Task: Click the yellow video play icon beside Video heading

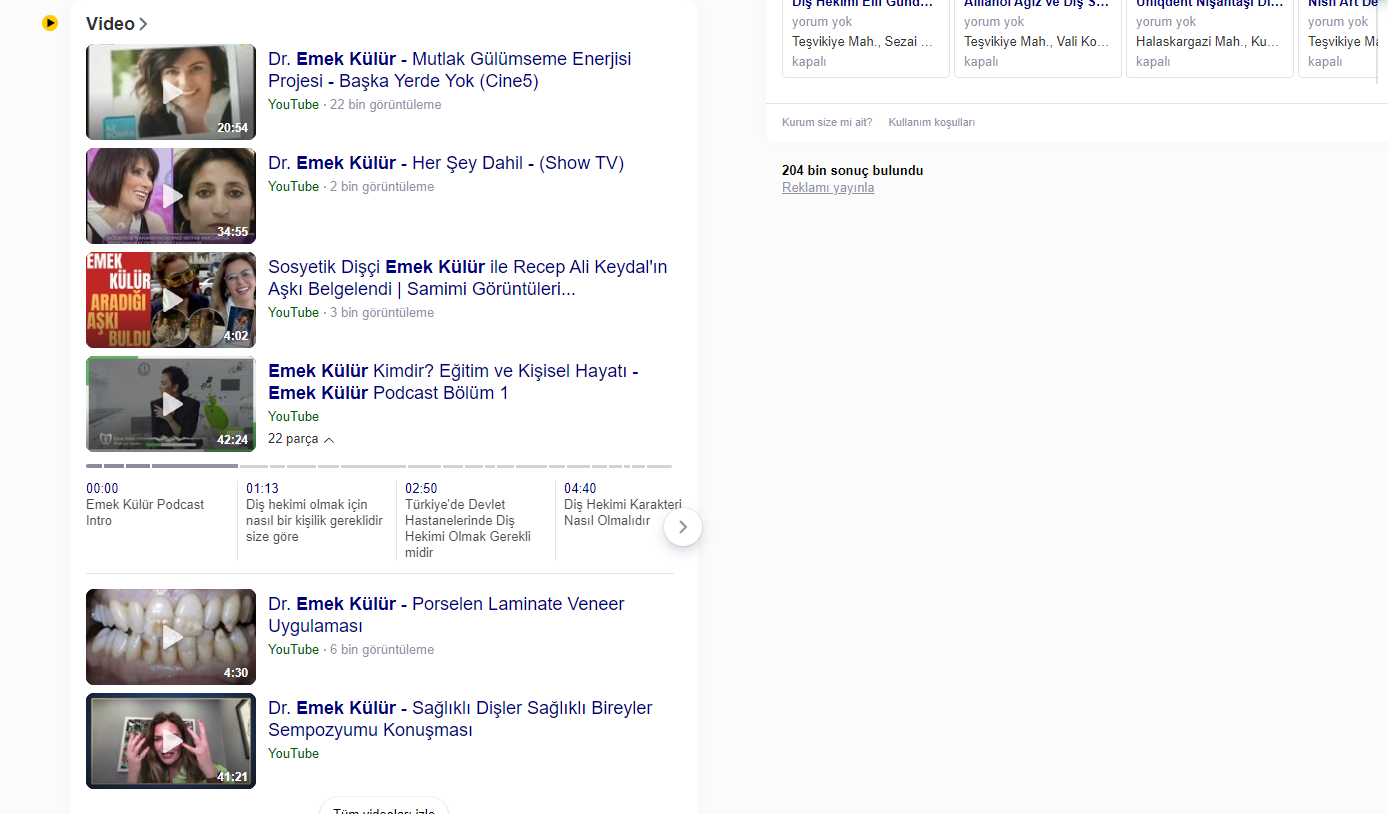Action: (x=50, y=23)
